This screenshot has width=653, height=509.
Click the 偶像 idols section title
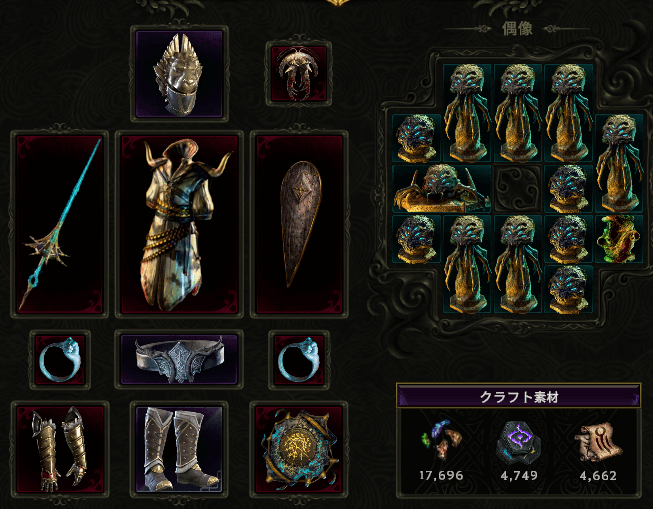[518, 28]
